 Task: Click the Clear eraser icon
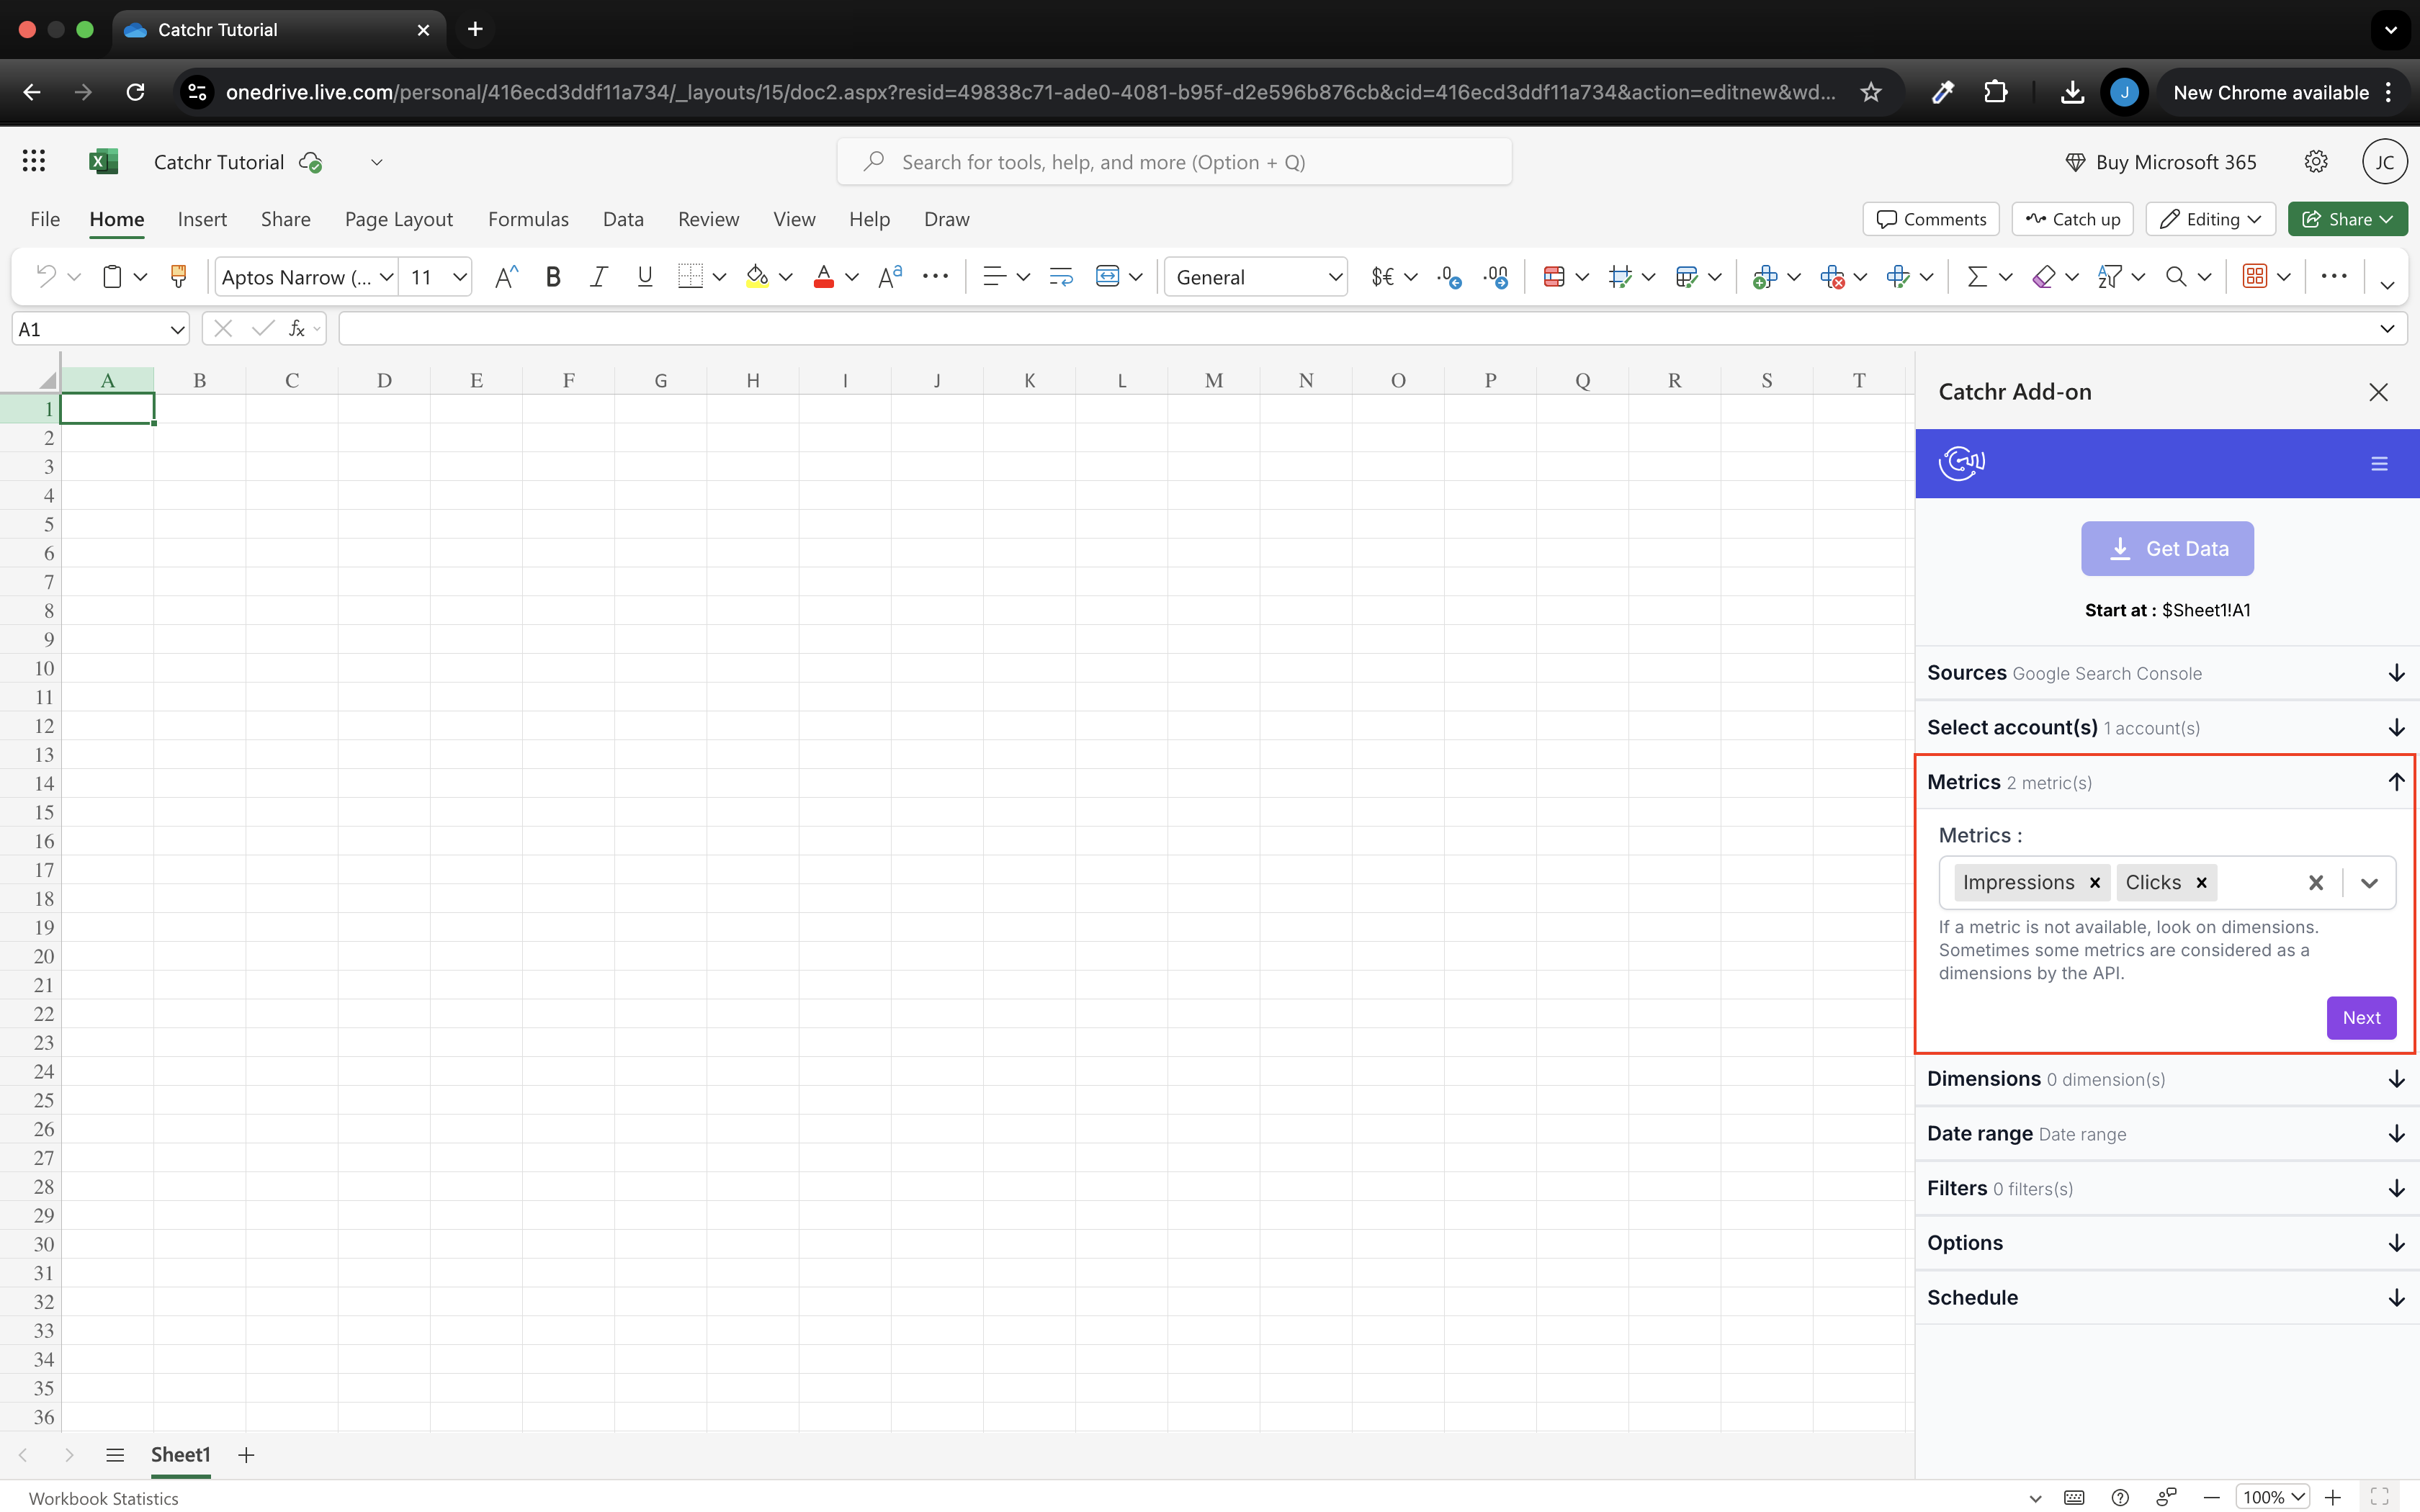(x=2044, y=277)
